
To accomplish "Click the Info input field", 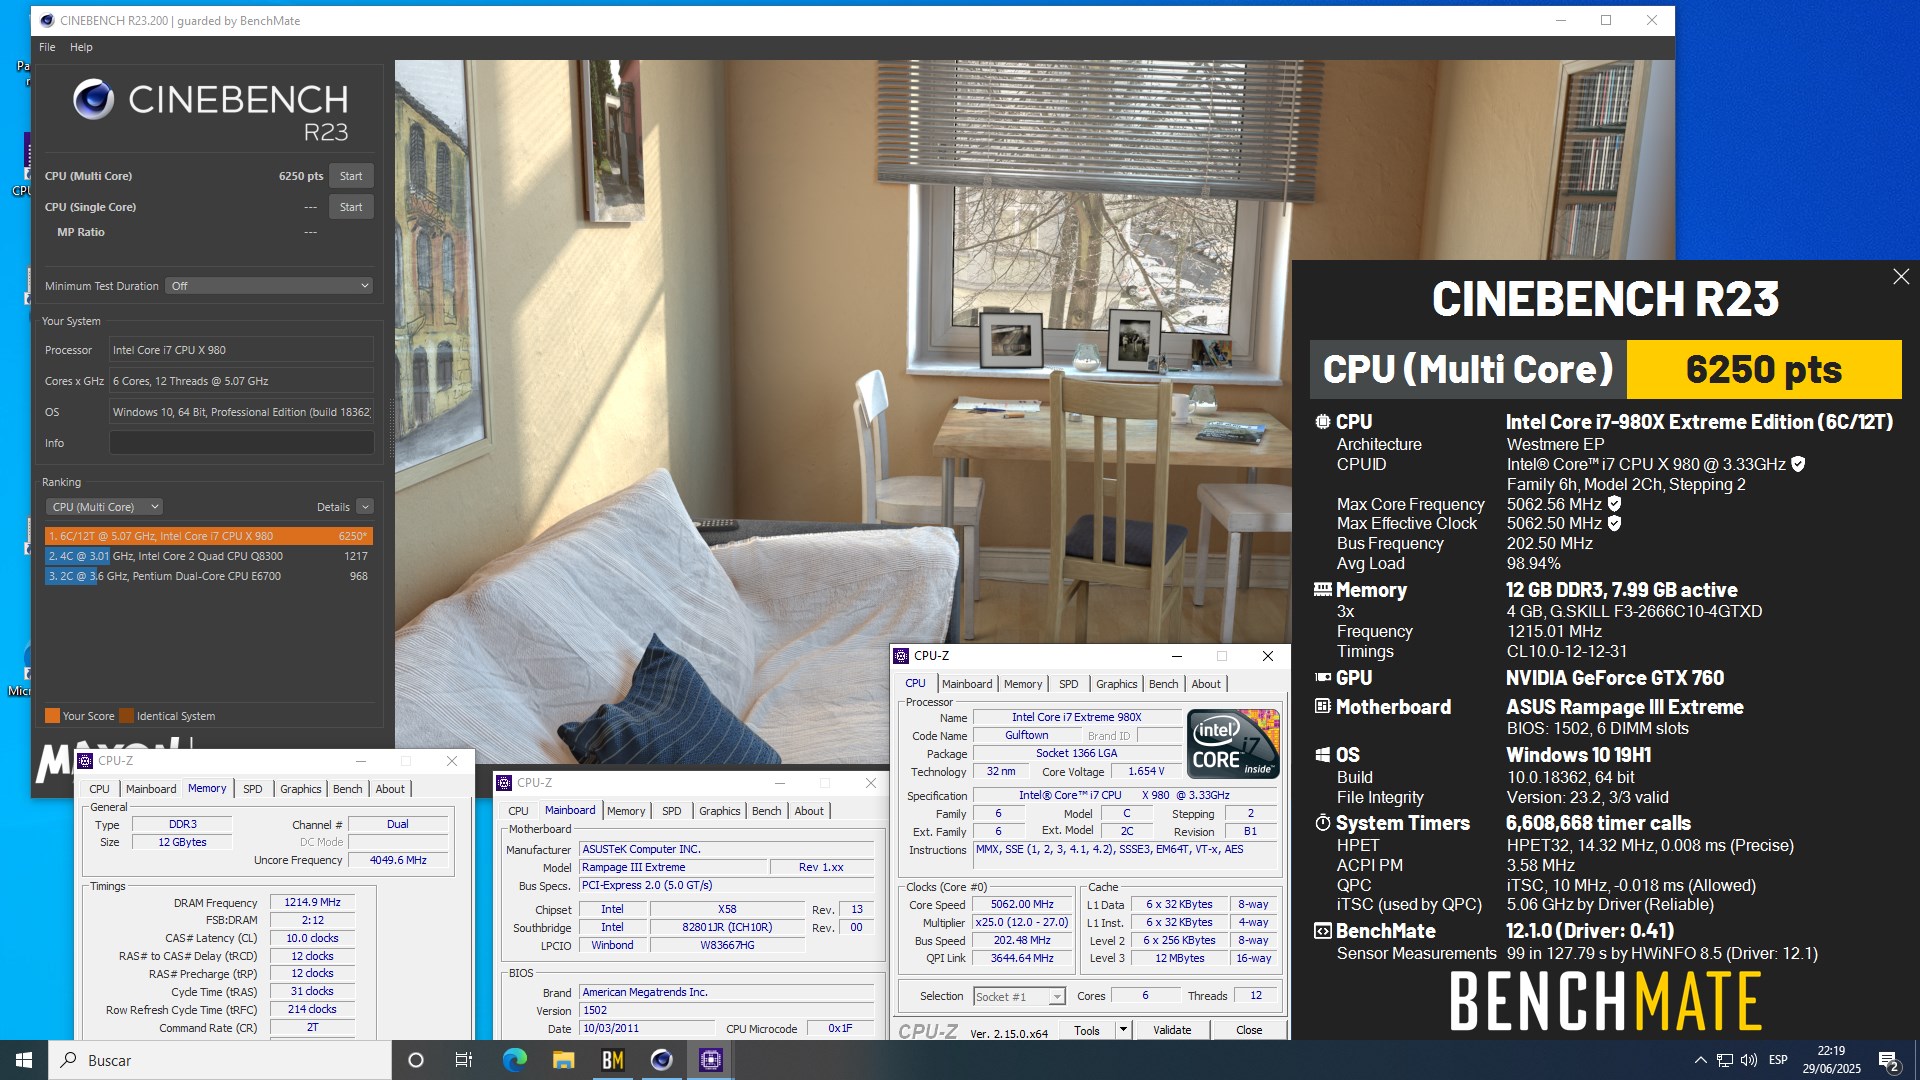I will click(241, 443).
